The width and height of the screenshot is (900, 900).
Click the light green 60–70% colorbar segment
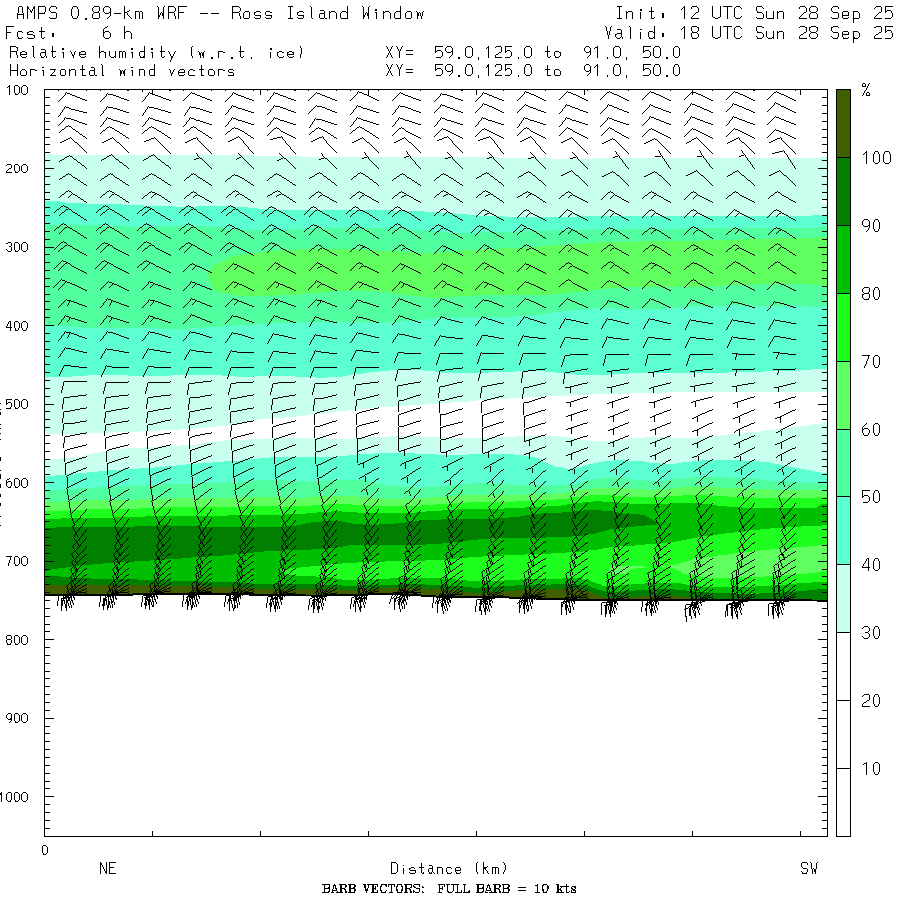click(x=843, y=395)
